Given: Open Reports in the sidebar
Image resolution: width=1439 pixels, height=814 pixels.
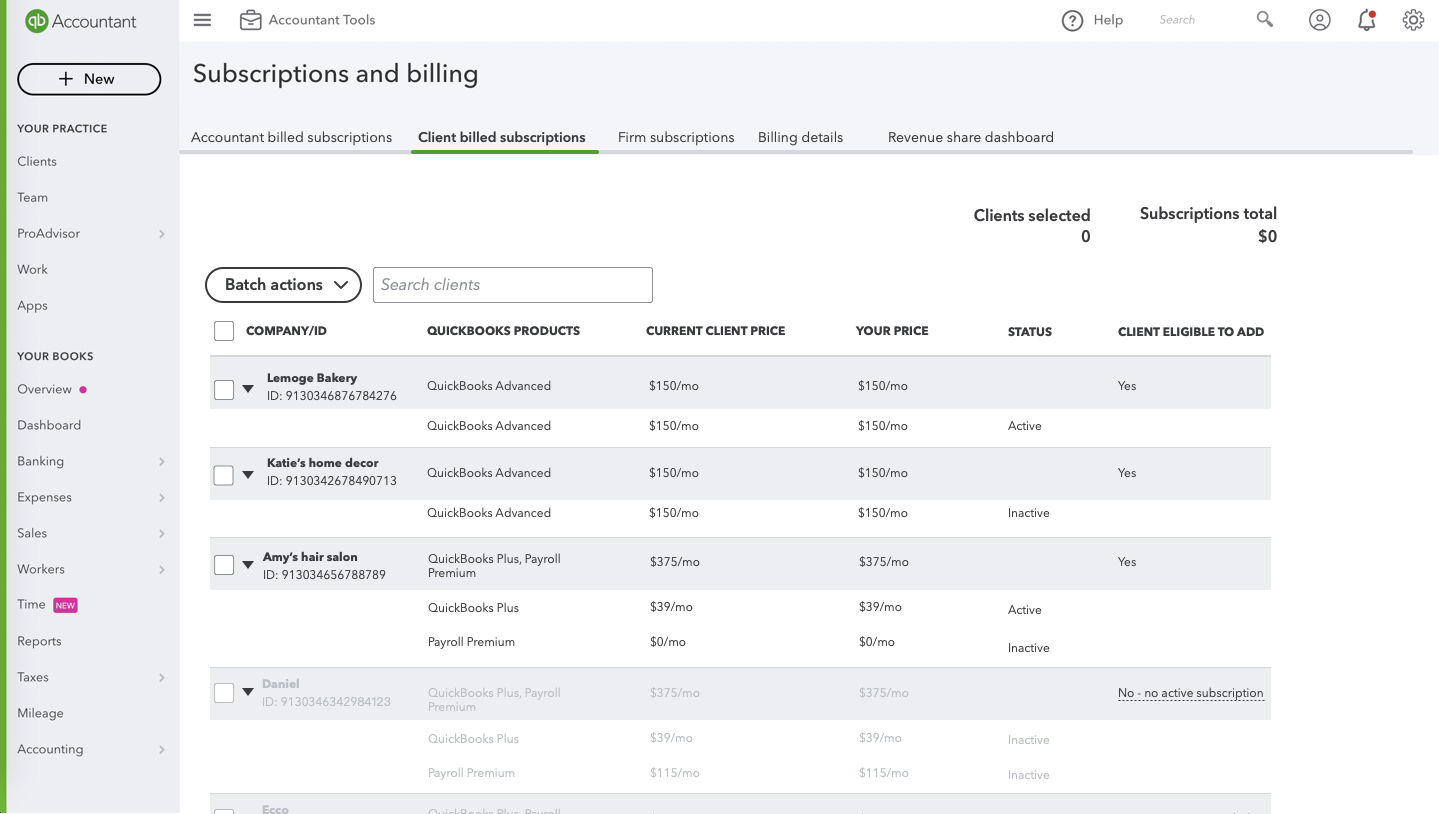Looking at the screenshot, I should pyautogui.click(x=39, y=641).
